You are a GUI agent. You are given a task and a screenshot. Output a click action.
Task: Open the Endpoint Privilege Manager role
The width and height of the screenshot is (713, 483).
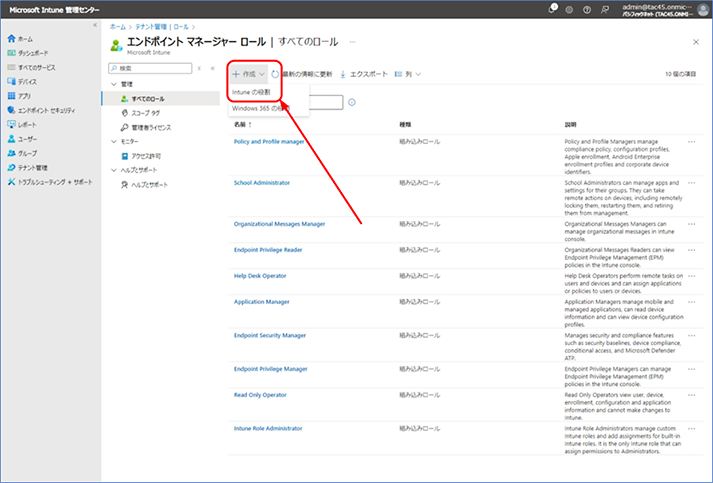tap(271, 369)
